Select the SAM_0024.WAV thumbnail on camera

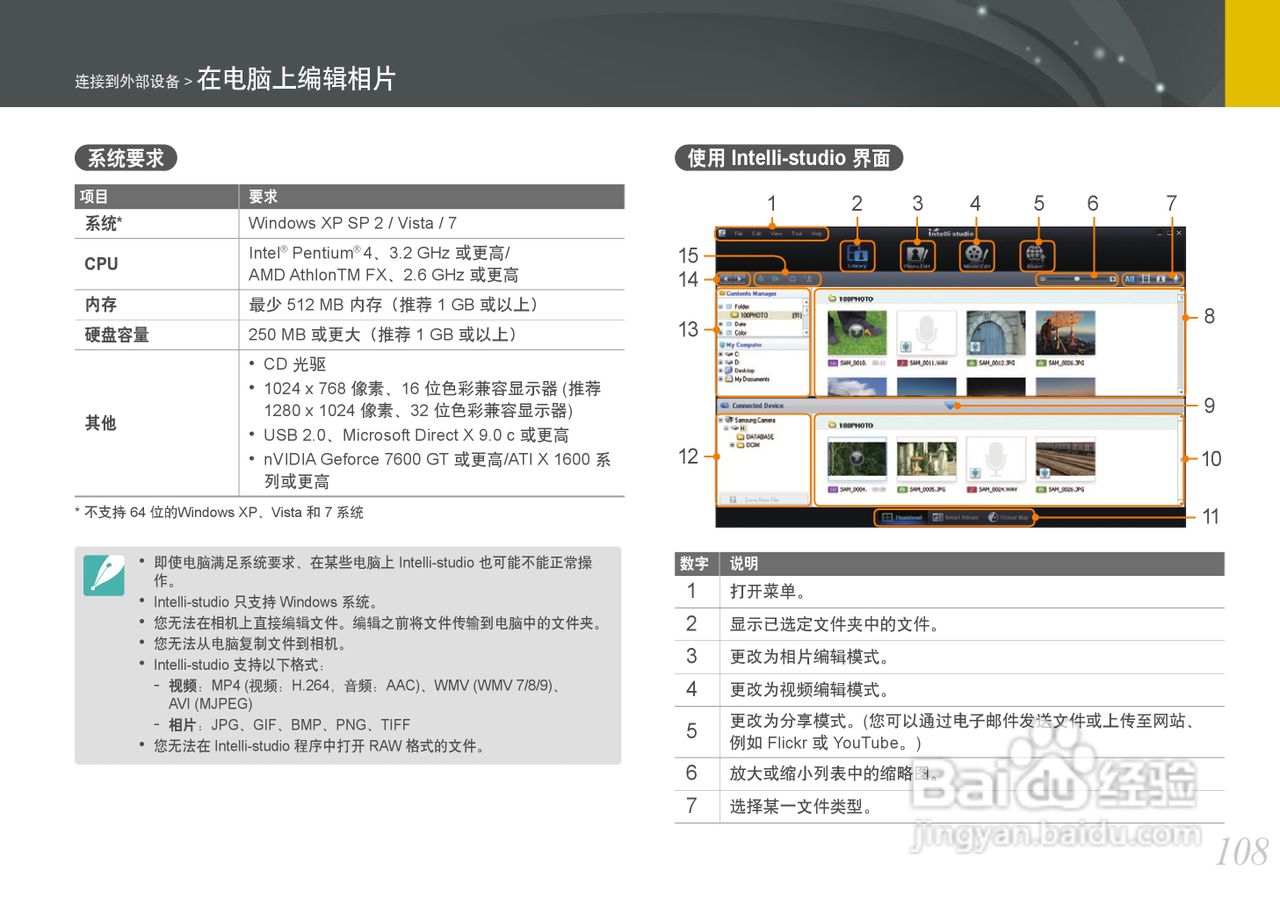[996, 459]
